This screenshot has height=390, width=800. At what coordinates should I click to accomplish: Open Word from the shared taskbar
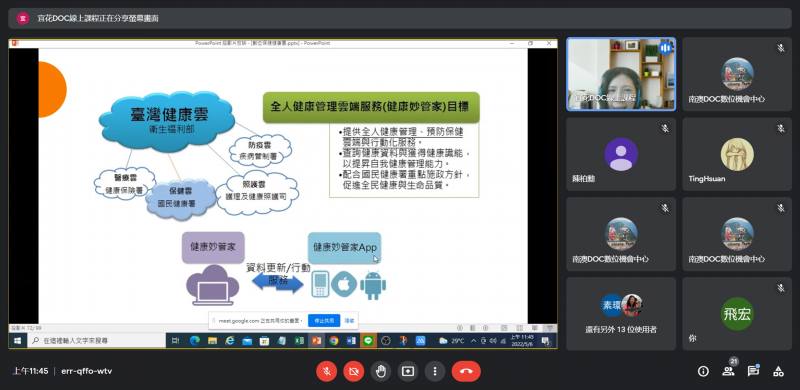351,340
